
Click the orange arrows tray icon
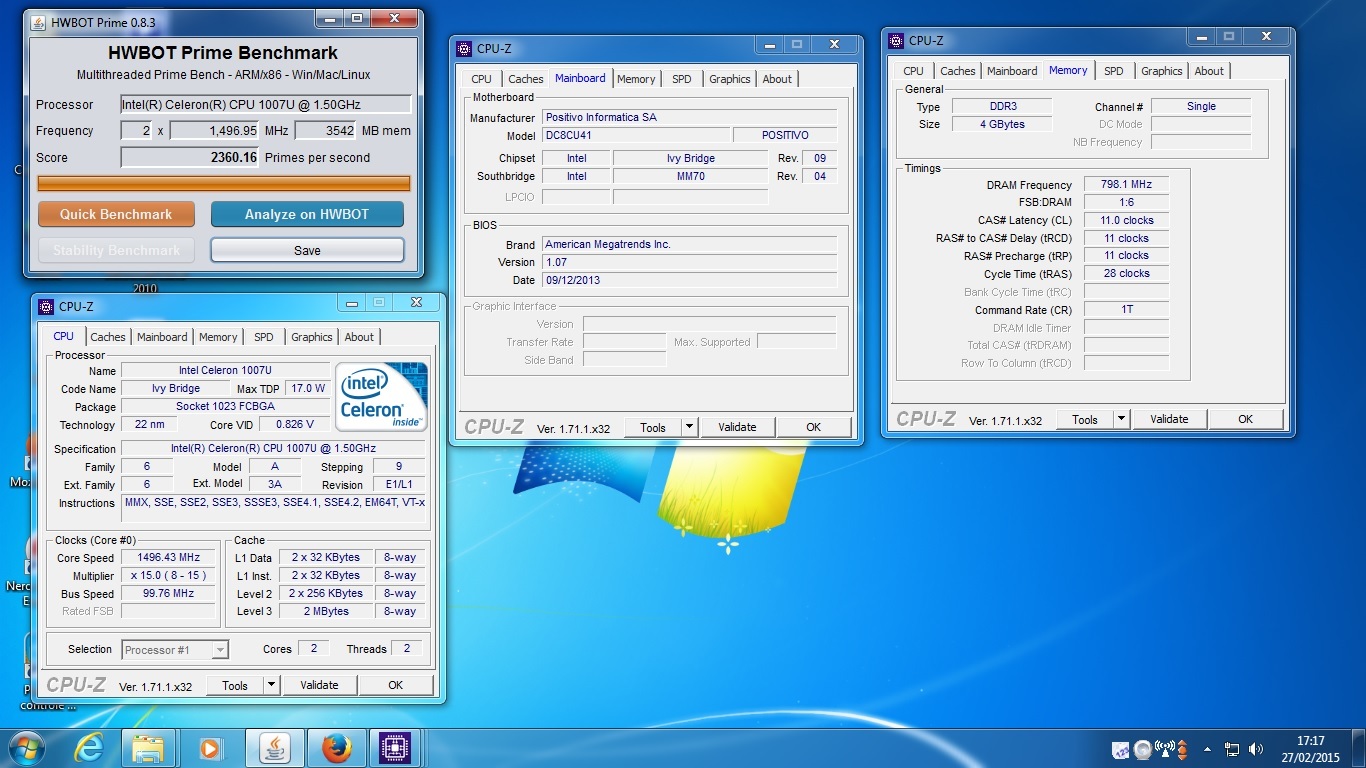click(1182, 749)
